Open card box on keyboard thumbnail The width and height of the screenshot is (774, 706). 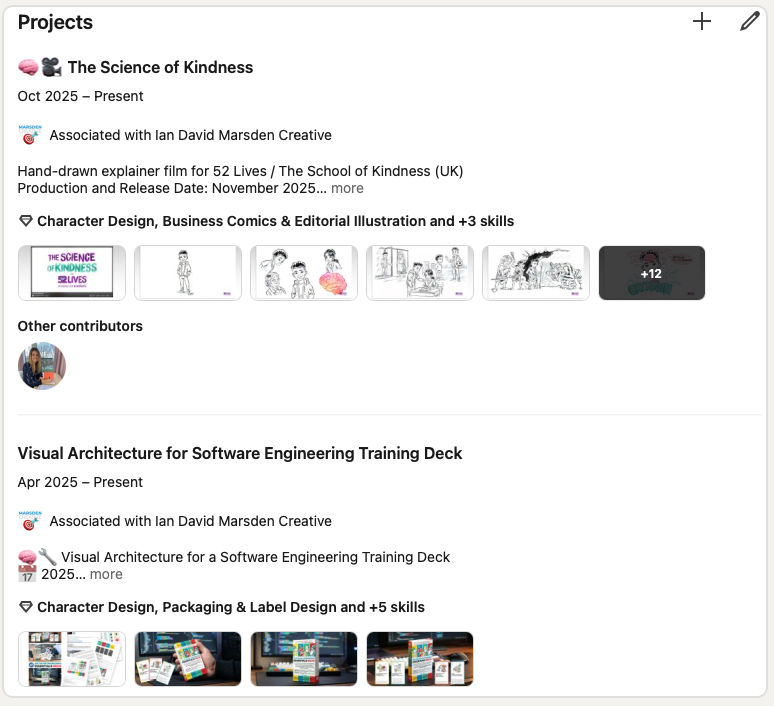click(304, 659)
